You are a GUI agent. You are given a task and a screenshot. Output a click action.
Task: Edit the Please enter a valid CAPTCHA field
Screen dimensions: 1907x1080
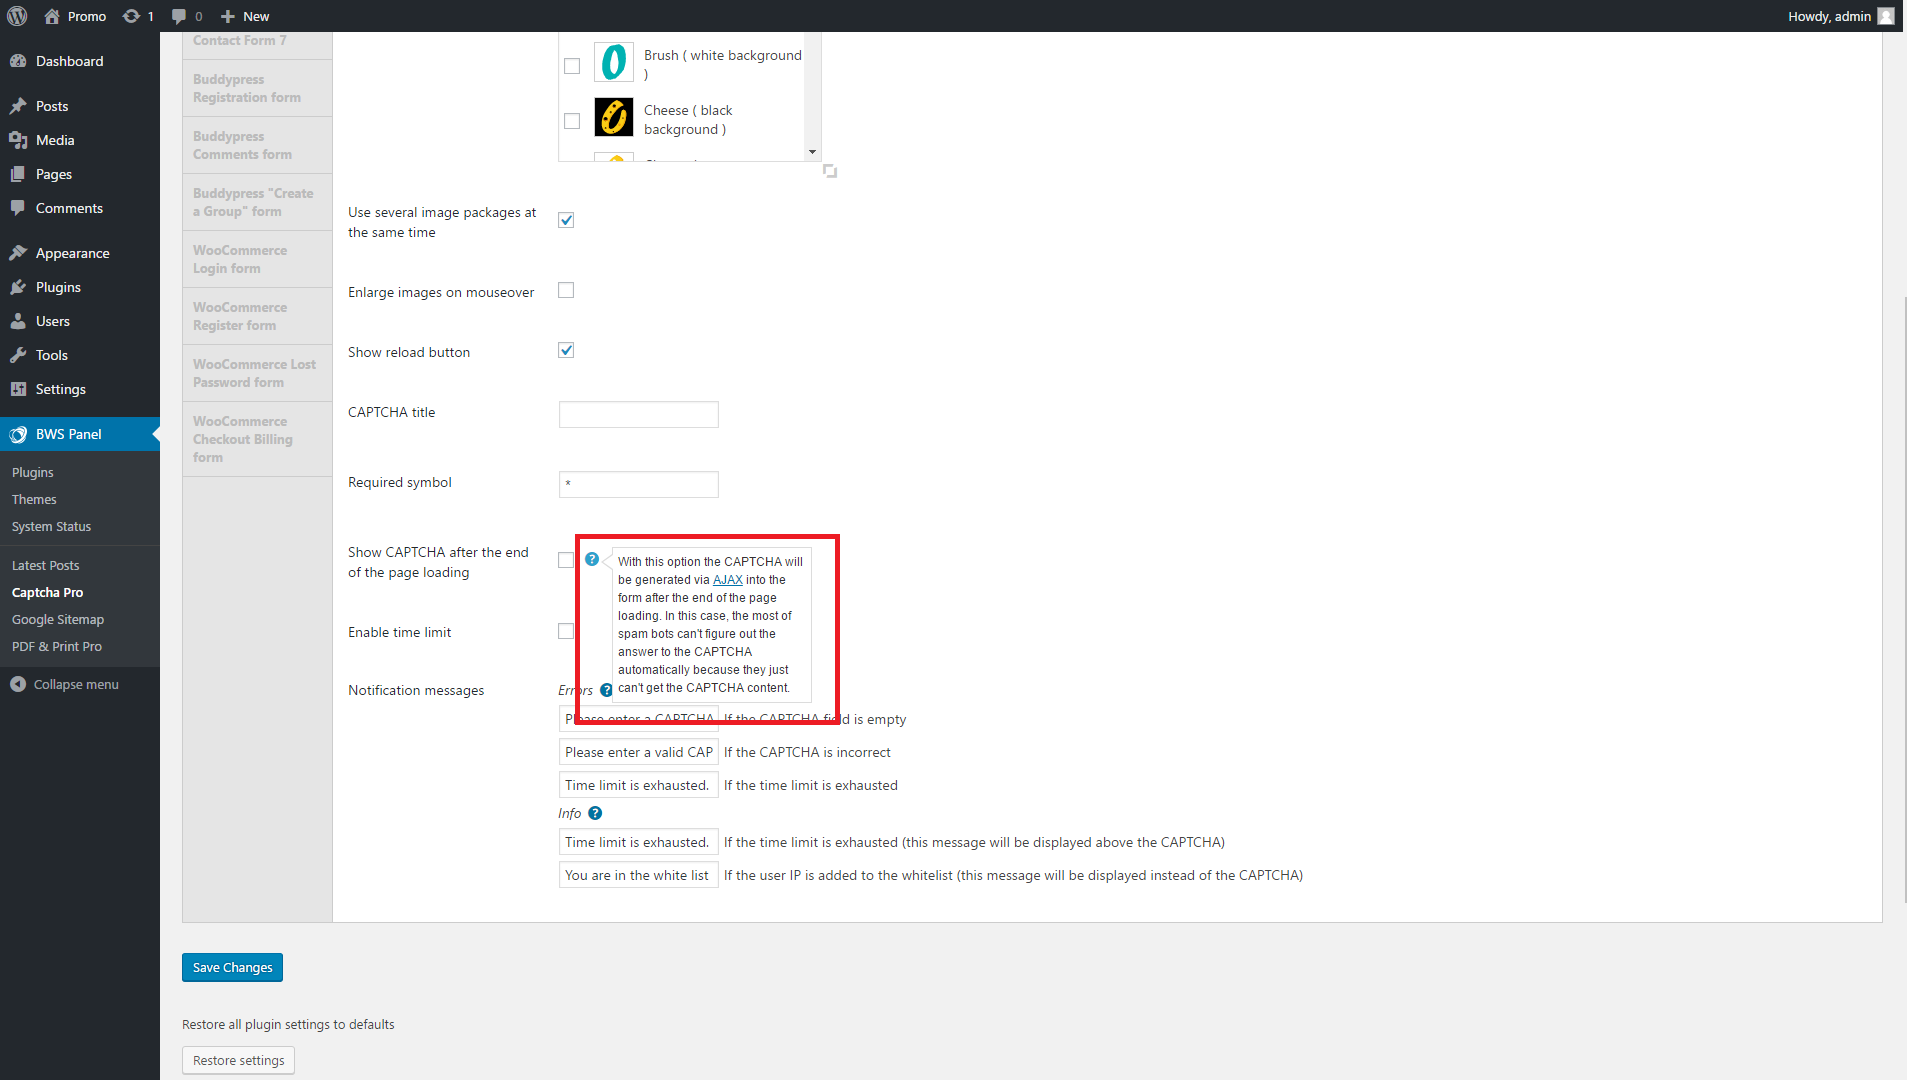[x=638, y=752]
